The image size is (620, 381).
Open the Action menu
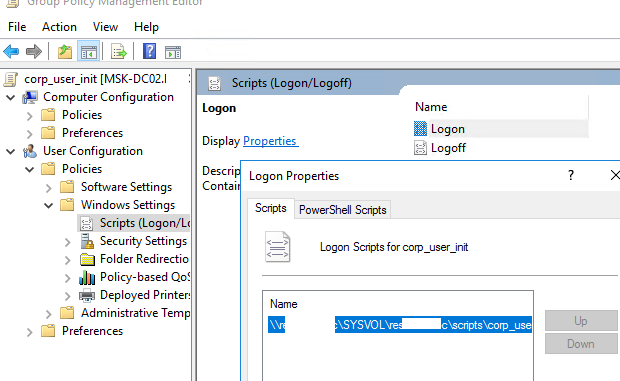(59, 27)
